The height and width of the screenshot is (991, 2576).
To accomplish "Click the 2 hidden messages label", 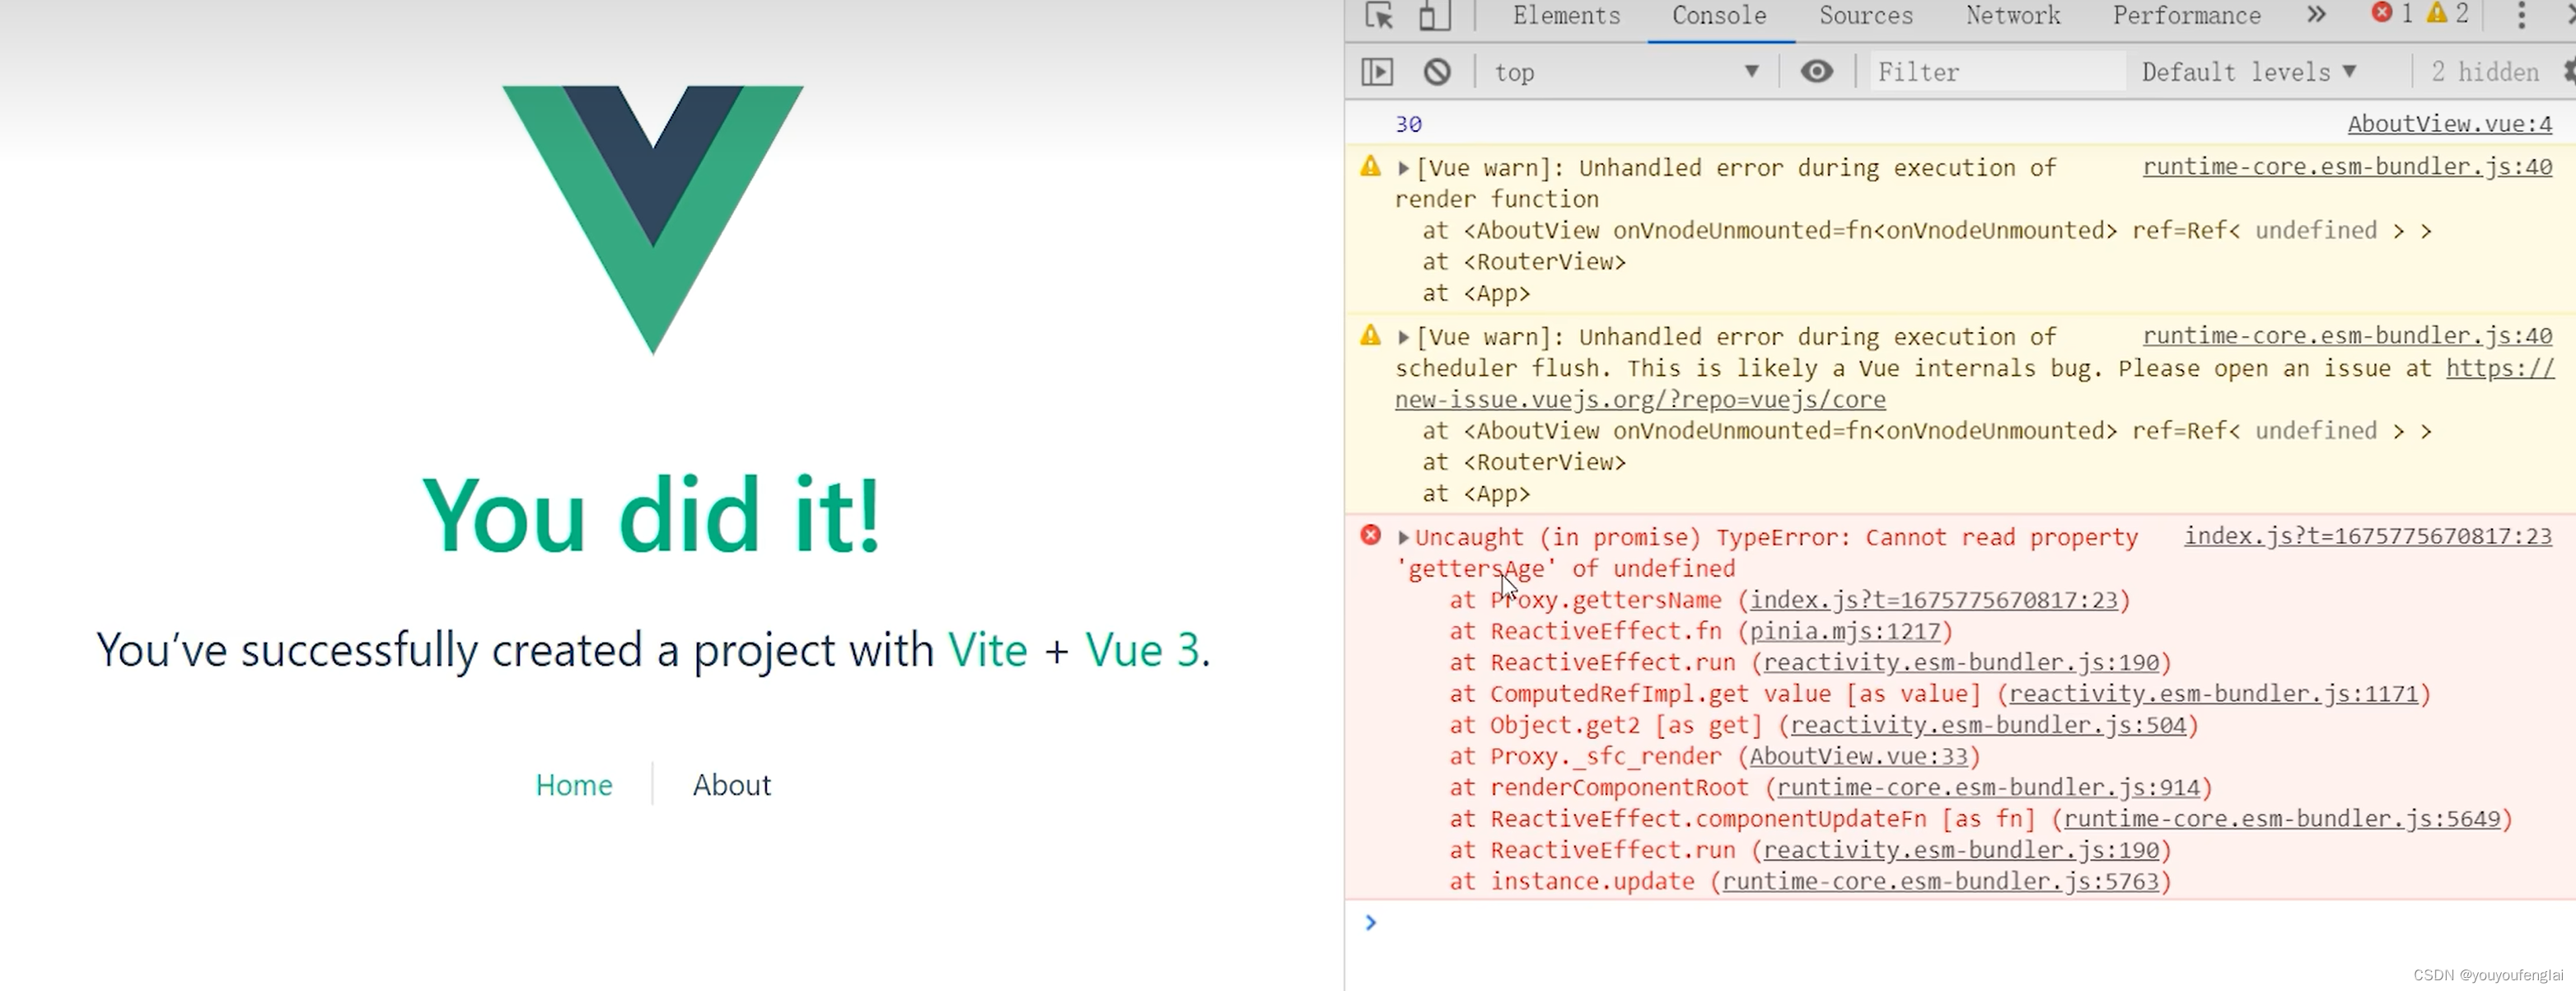I will pyautogui.click(x=2485, y=72).
